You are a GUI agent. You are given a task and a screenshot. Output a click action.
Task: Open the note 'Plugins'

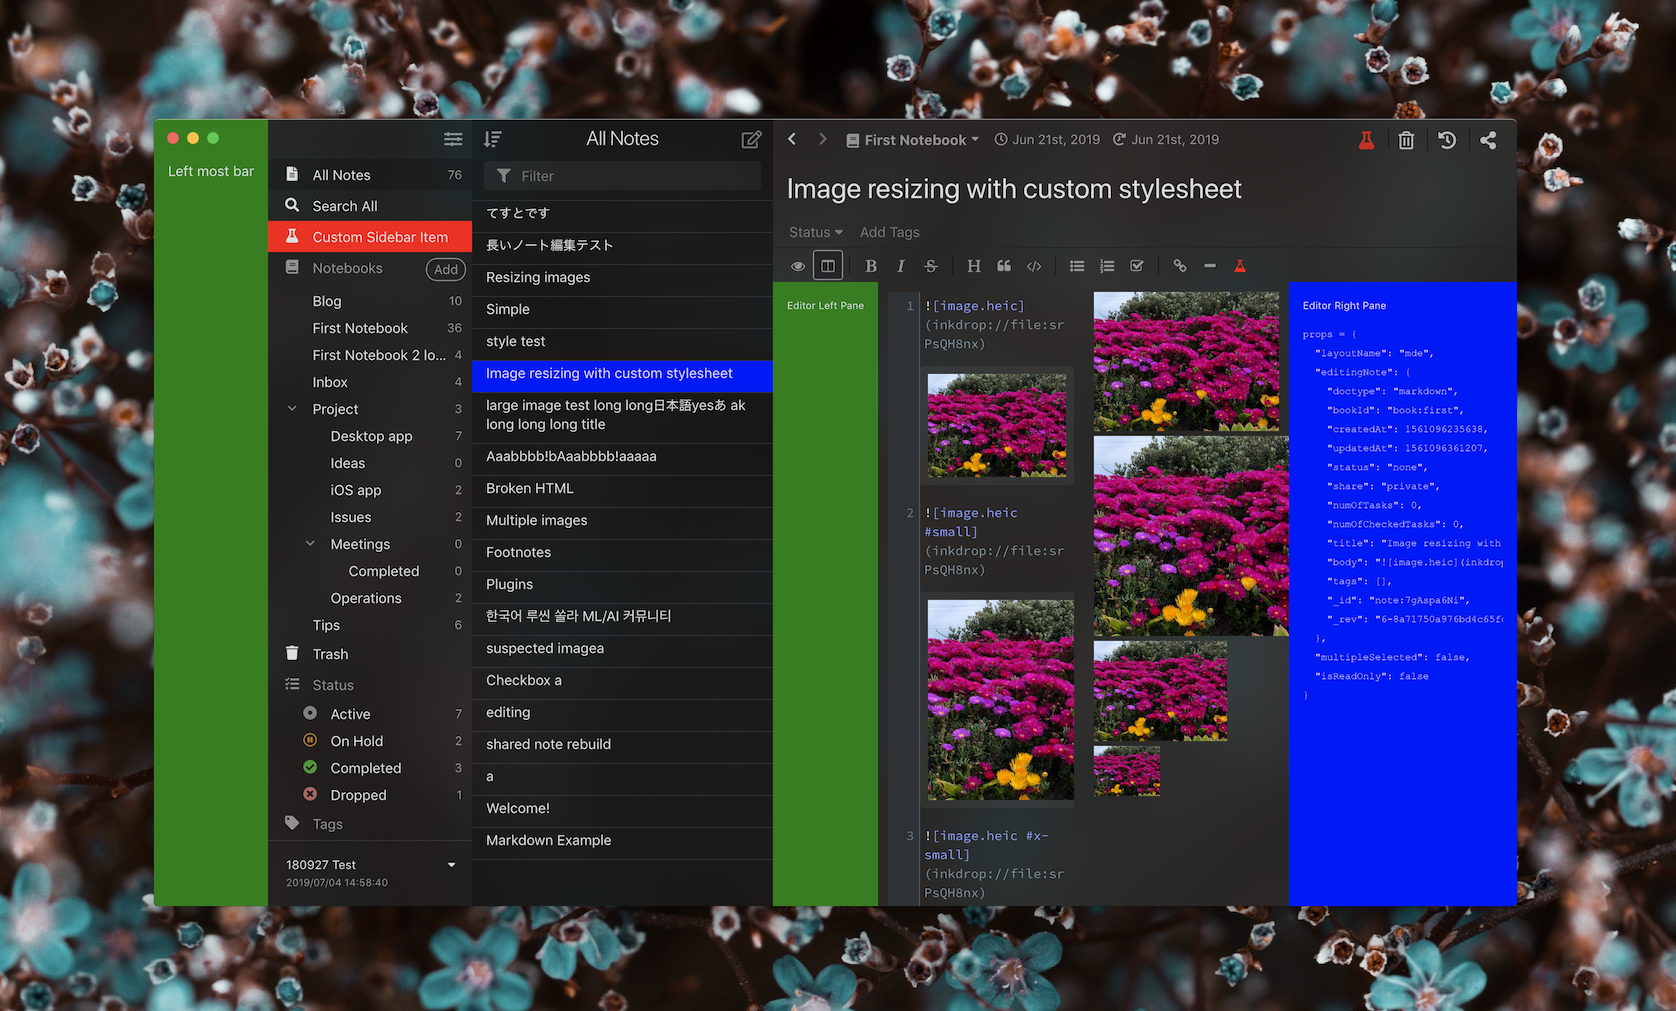point(622,584)
